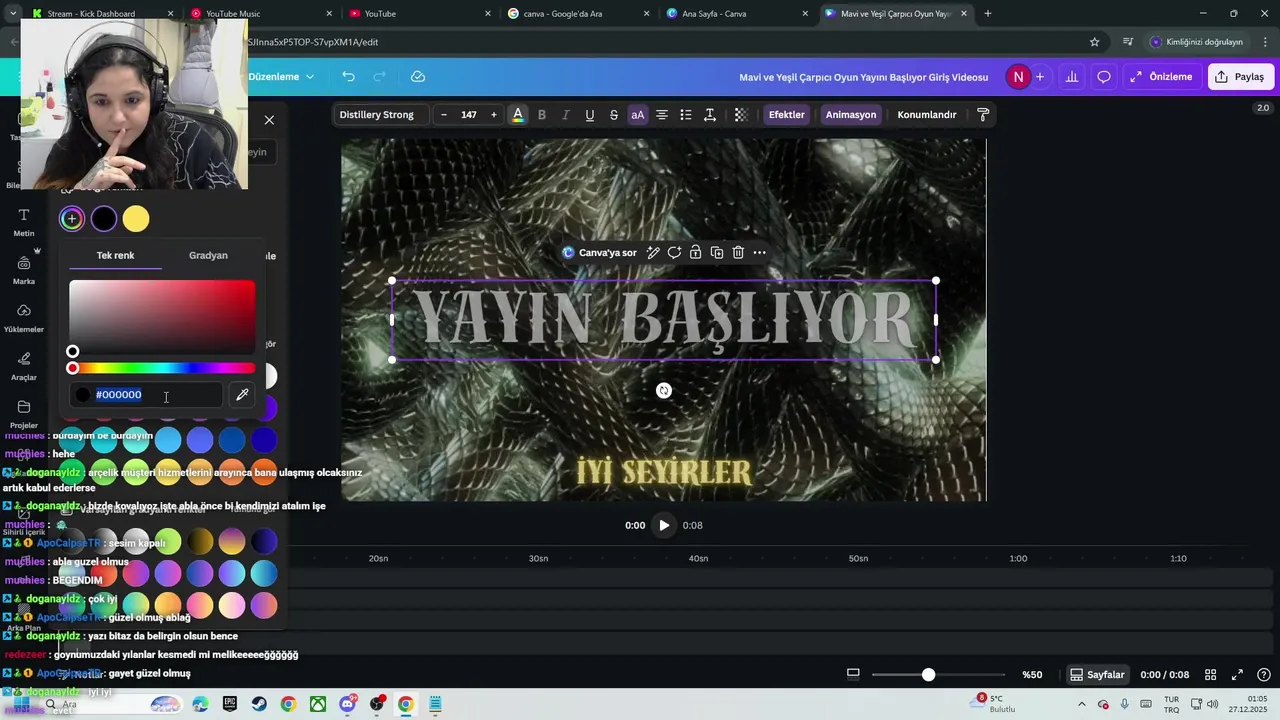Open Metin text sidebar tool
The image size is (1280, 720).
pos(24,222)
